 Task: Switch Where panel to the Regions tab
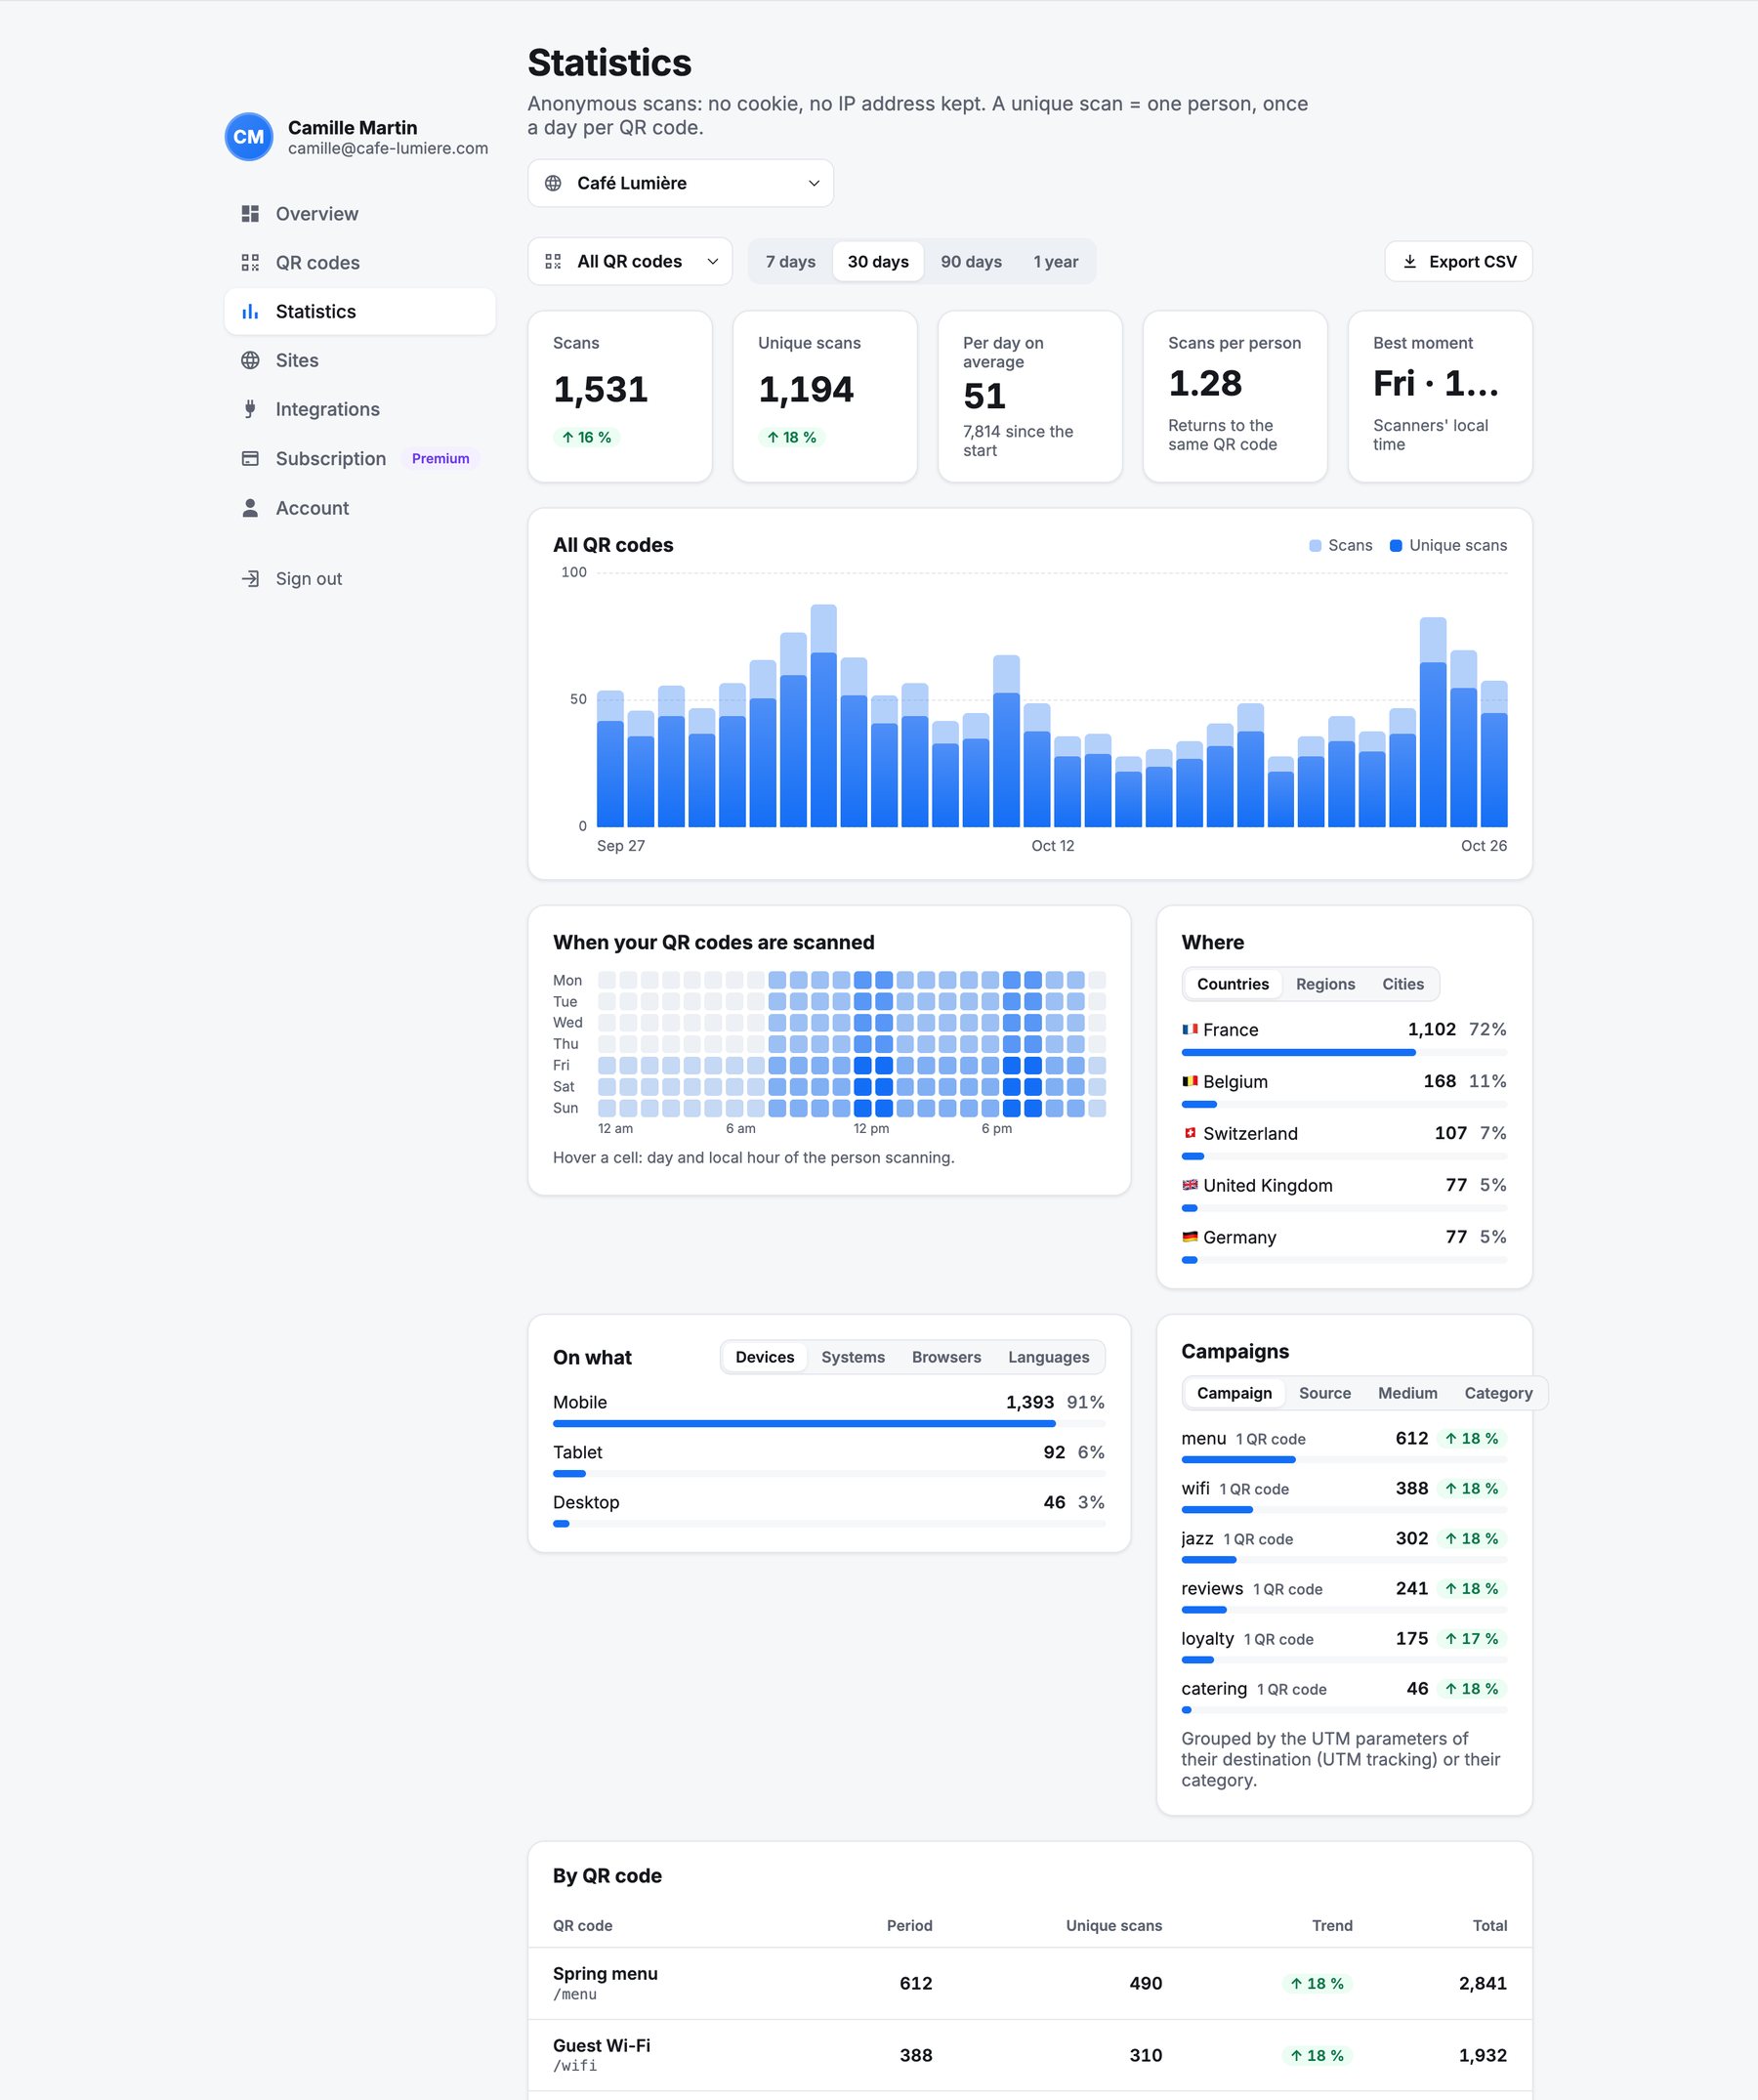point(1325,984)
